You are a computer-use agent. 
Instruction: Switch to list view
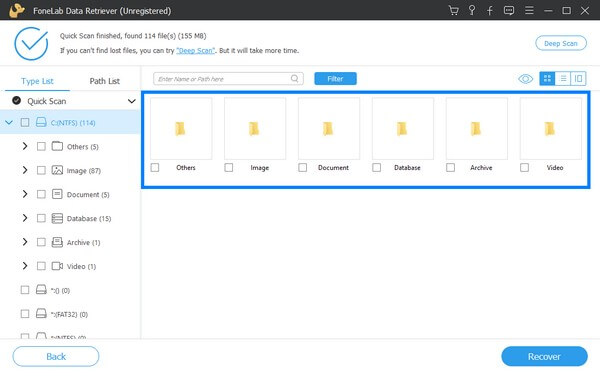[563, 78]
